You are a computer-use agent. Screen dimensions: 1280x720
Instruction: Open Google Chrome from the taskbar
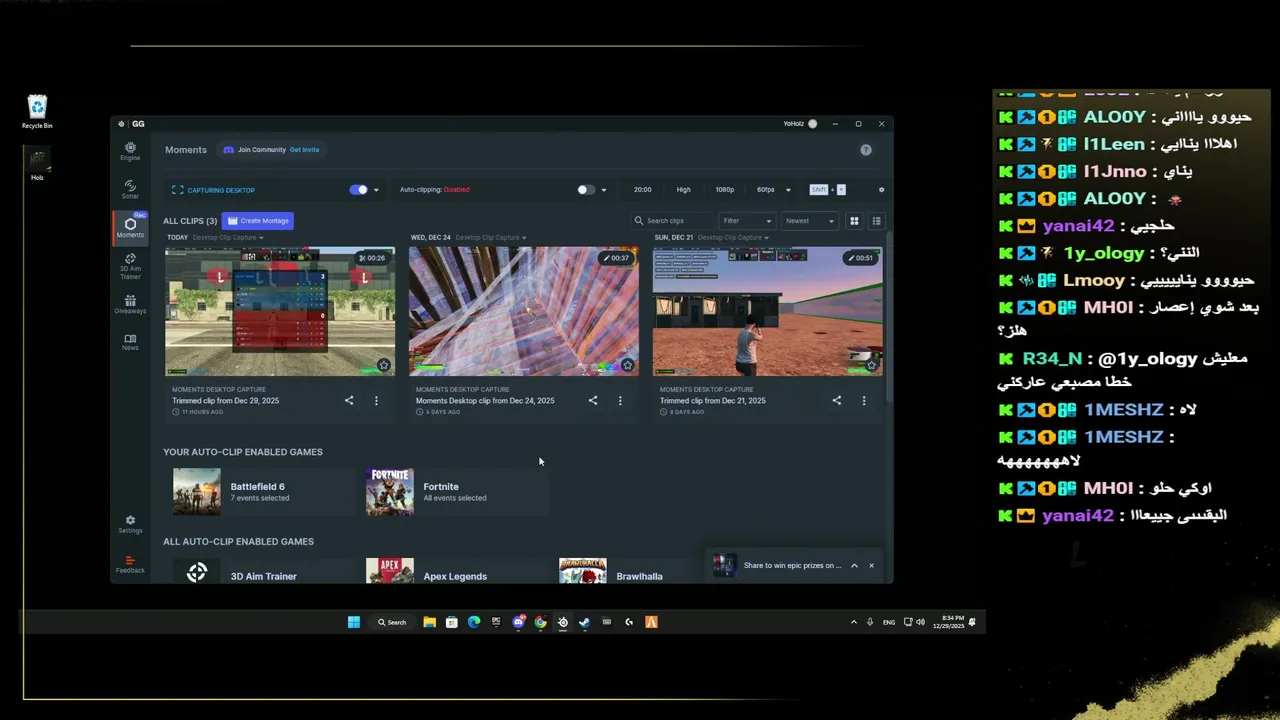(x=540, y=622)
